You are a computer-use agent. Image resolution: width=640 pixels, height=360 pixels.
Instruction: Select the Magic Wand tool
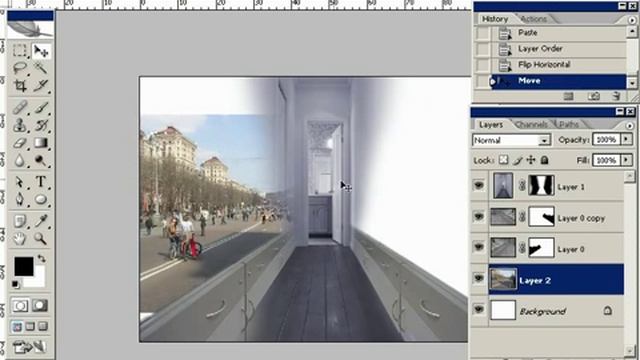point(41,68)
